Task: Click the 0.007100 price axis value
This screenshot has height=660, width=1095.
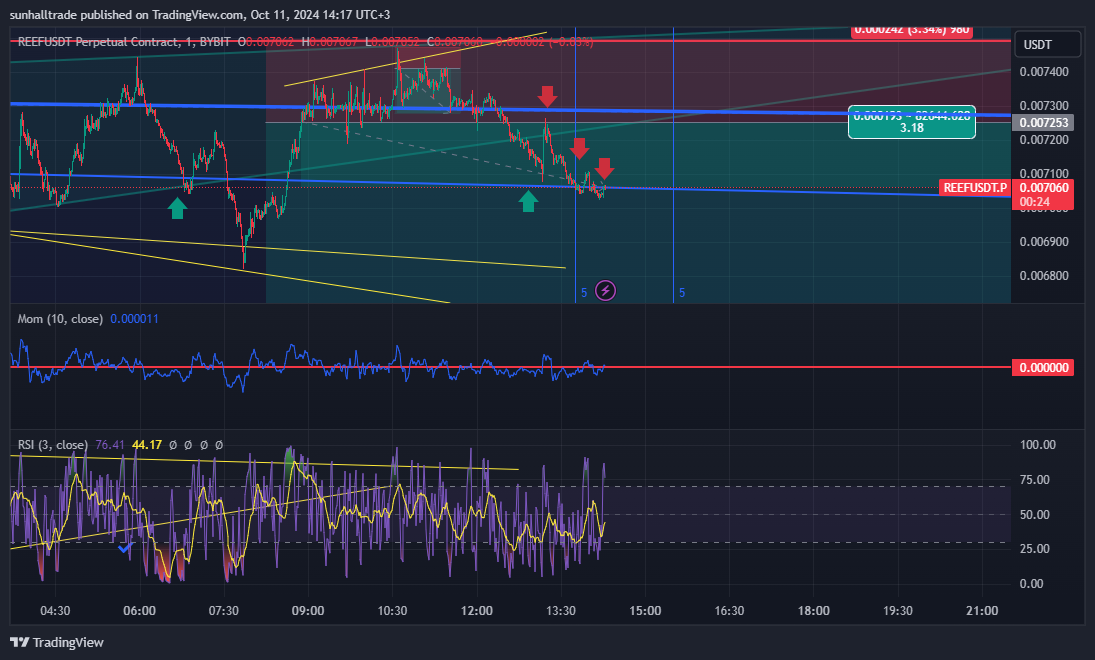Action: pos(1043,174)
